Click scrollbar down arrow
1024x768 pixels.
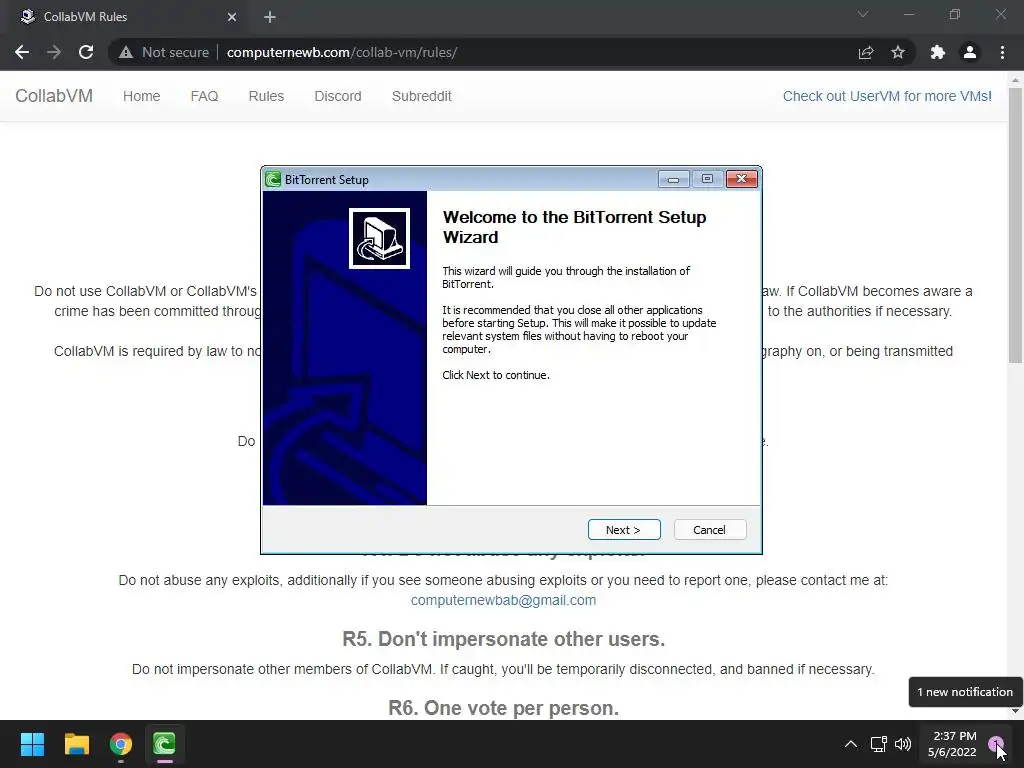point(1015,711)
